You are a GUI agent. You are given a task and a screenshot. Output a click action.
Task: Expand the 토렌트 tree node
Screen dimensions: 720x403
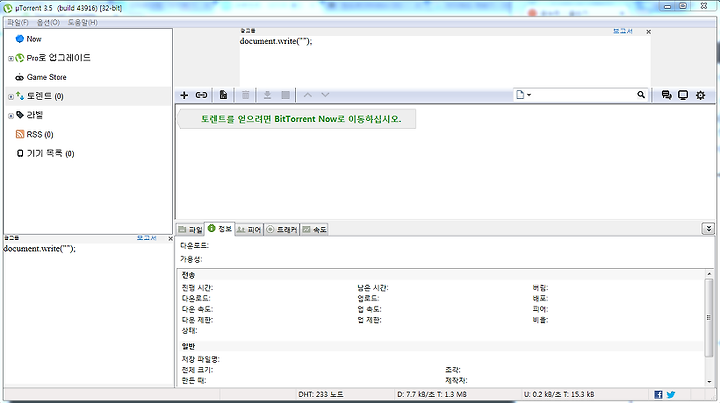tap(11, 96)
